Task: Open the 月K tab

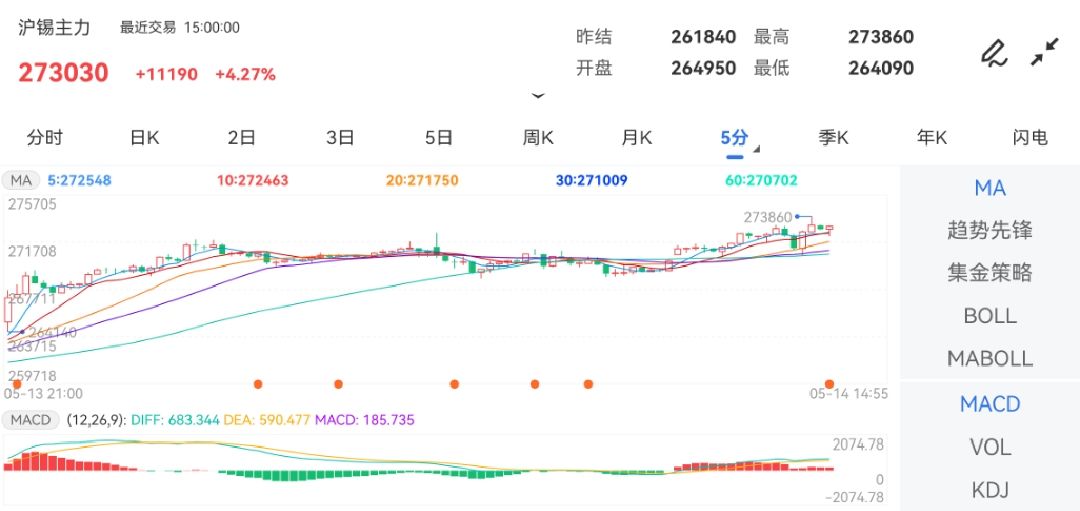Action: pyautogui.click(x=636, y=138)
